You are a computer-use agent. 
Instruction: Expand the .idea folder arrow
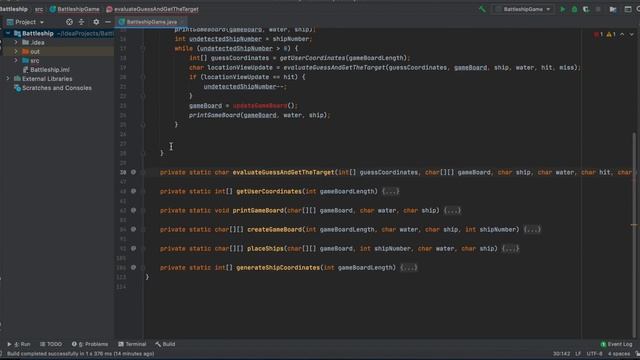click(x=16, y=42)
